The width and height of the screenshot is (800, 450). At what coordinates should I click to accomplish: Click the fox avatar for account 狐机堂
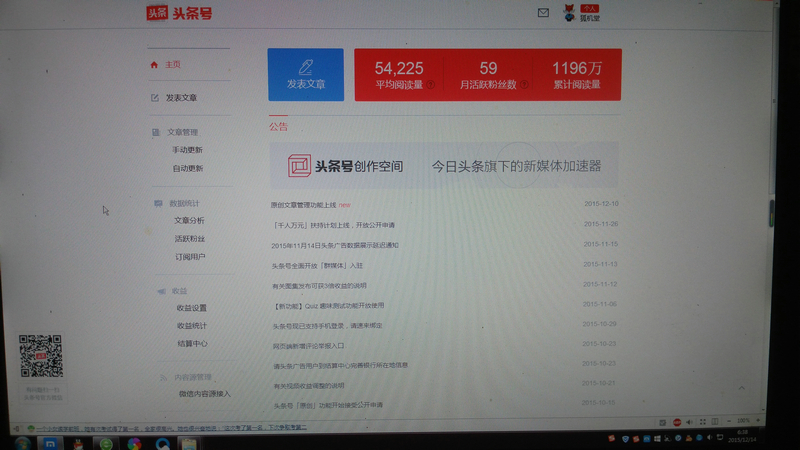click(x=569, y=13)
